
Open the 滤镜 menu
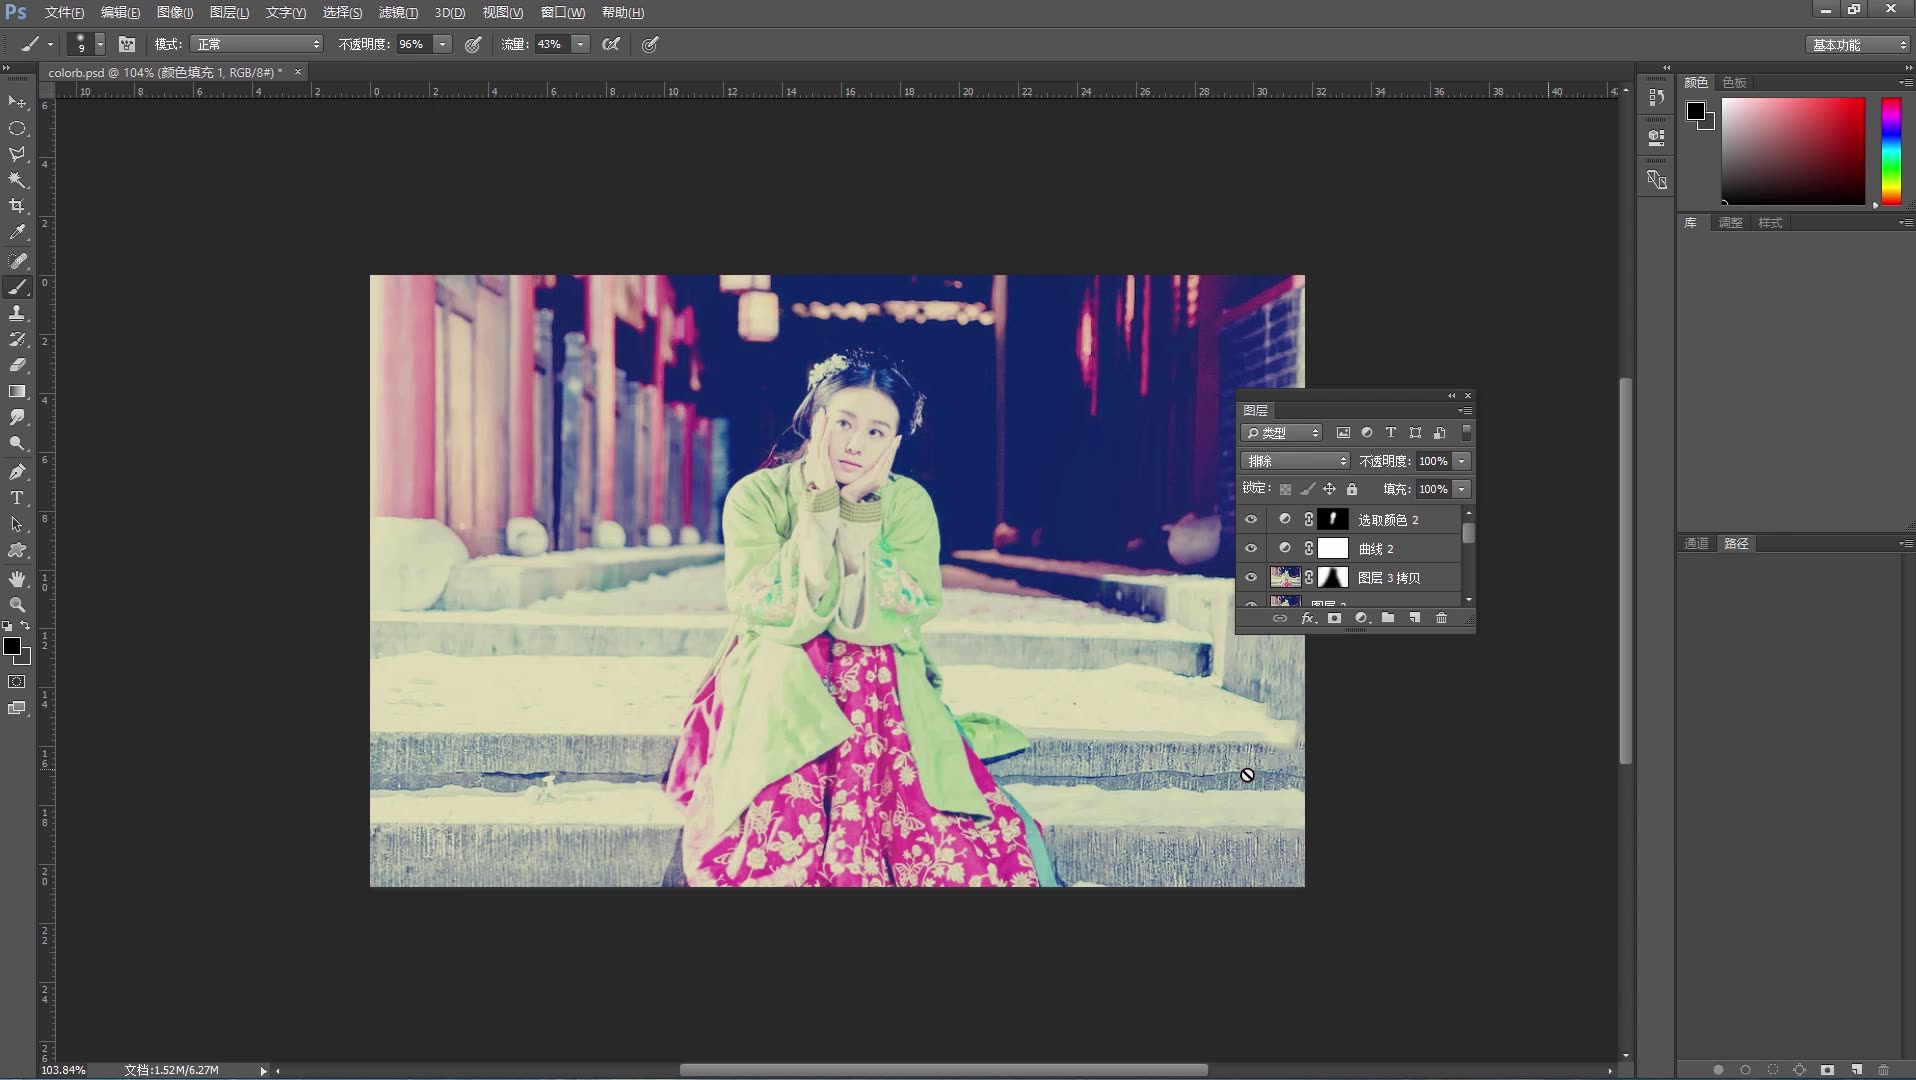click(x=396, y=12)
